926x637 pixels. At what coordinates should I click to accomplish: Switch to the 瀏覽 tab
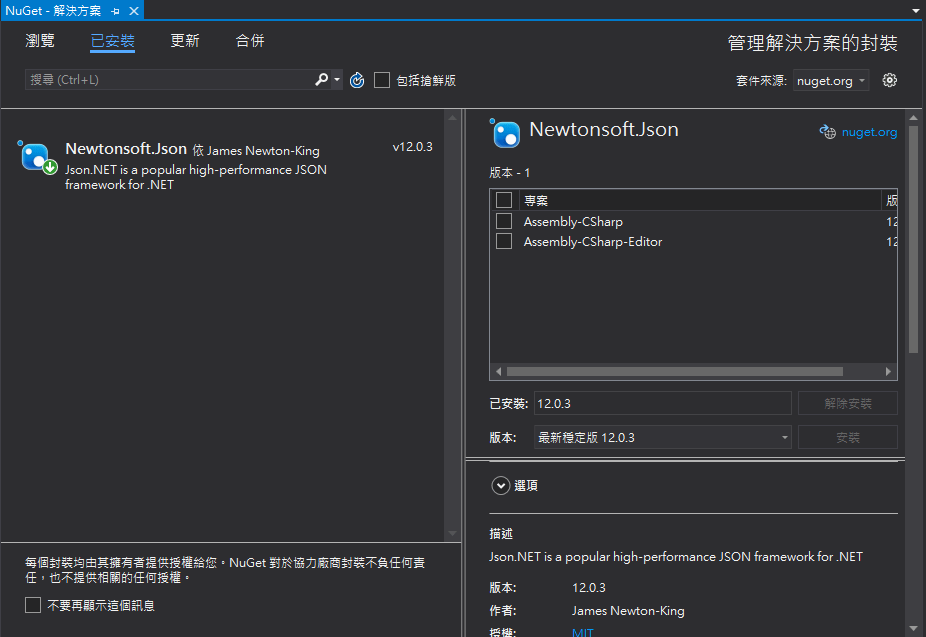pos(40,41)
